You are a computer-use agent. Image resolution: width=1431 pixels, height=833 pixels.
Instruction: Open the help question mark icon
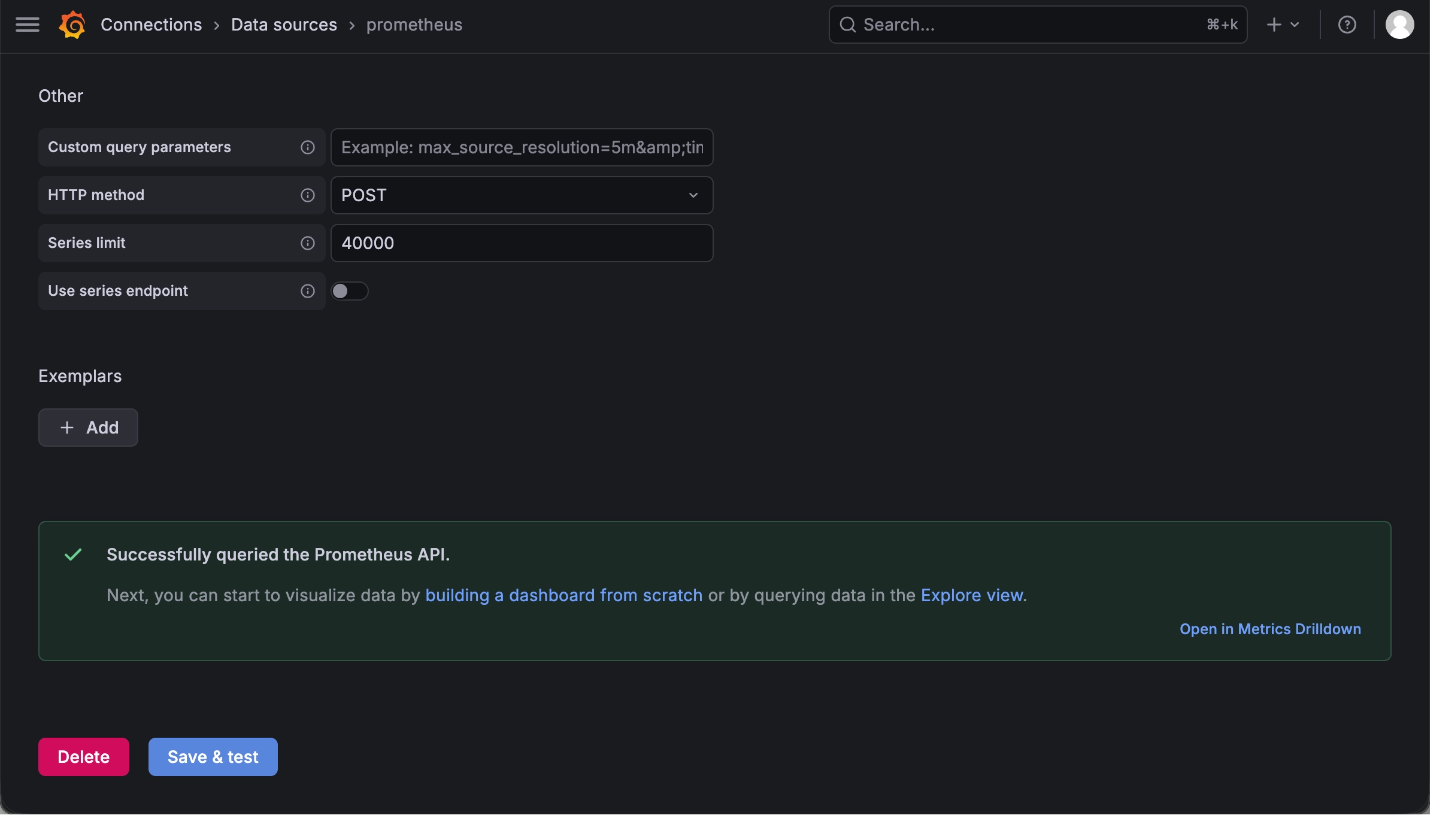click(1347, 25)
